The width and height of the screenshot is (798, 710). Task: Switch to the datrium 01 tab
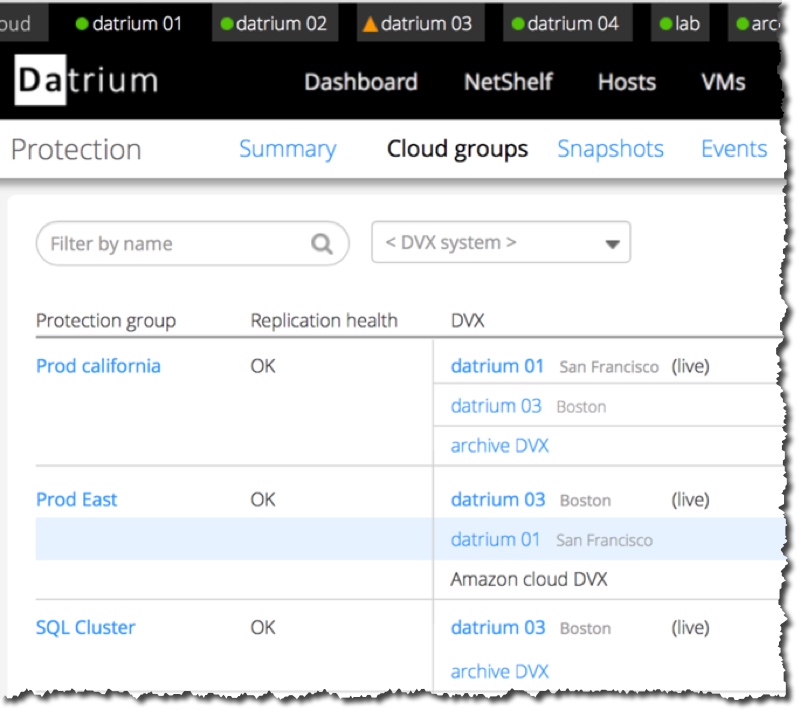128,23
